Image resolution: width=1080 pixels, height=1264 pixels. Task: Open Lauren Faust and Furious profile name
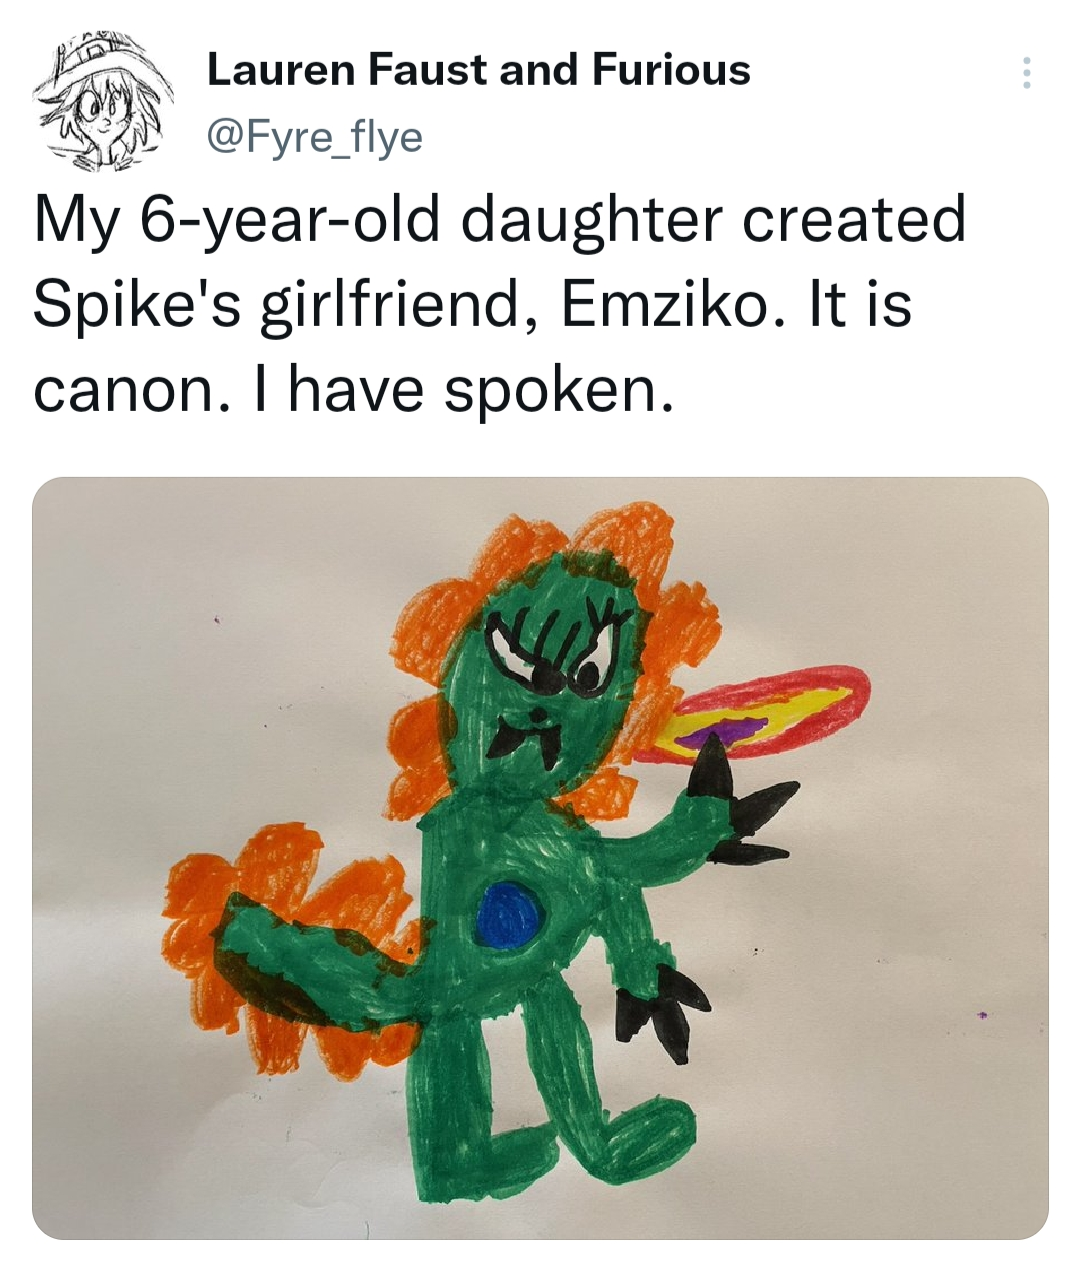tap(478, 70)
